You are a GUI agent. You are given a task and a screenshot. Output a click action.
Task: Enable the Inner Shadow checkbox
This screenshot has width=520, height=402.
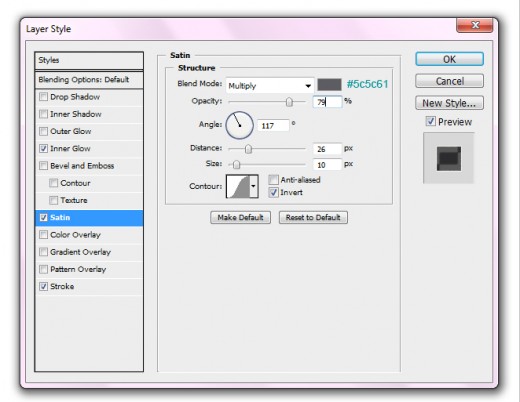tap(43, 114)
